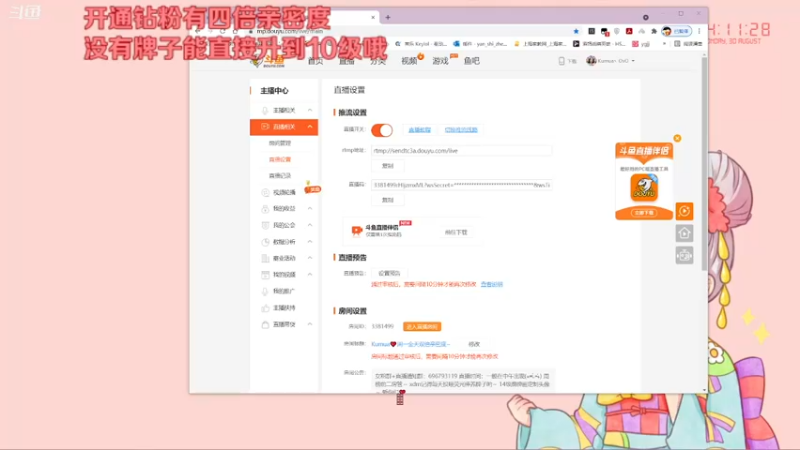Click the 直播码 stream key field
The height and width of the screenshot is (450, 800).
(461, 185)
